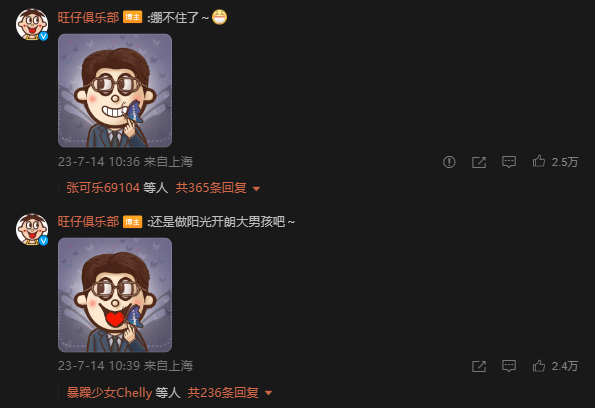Expand the 共365条回复 replies arrow
This screenshot has width=595, height=408.
[x=257, y=189]
